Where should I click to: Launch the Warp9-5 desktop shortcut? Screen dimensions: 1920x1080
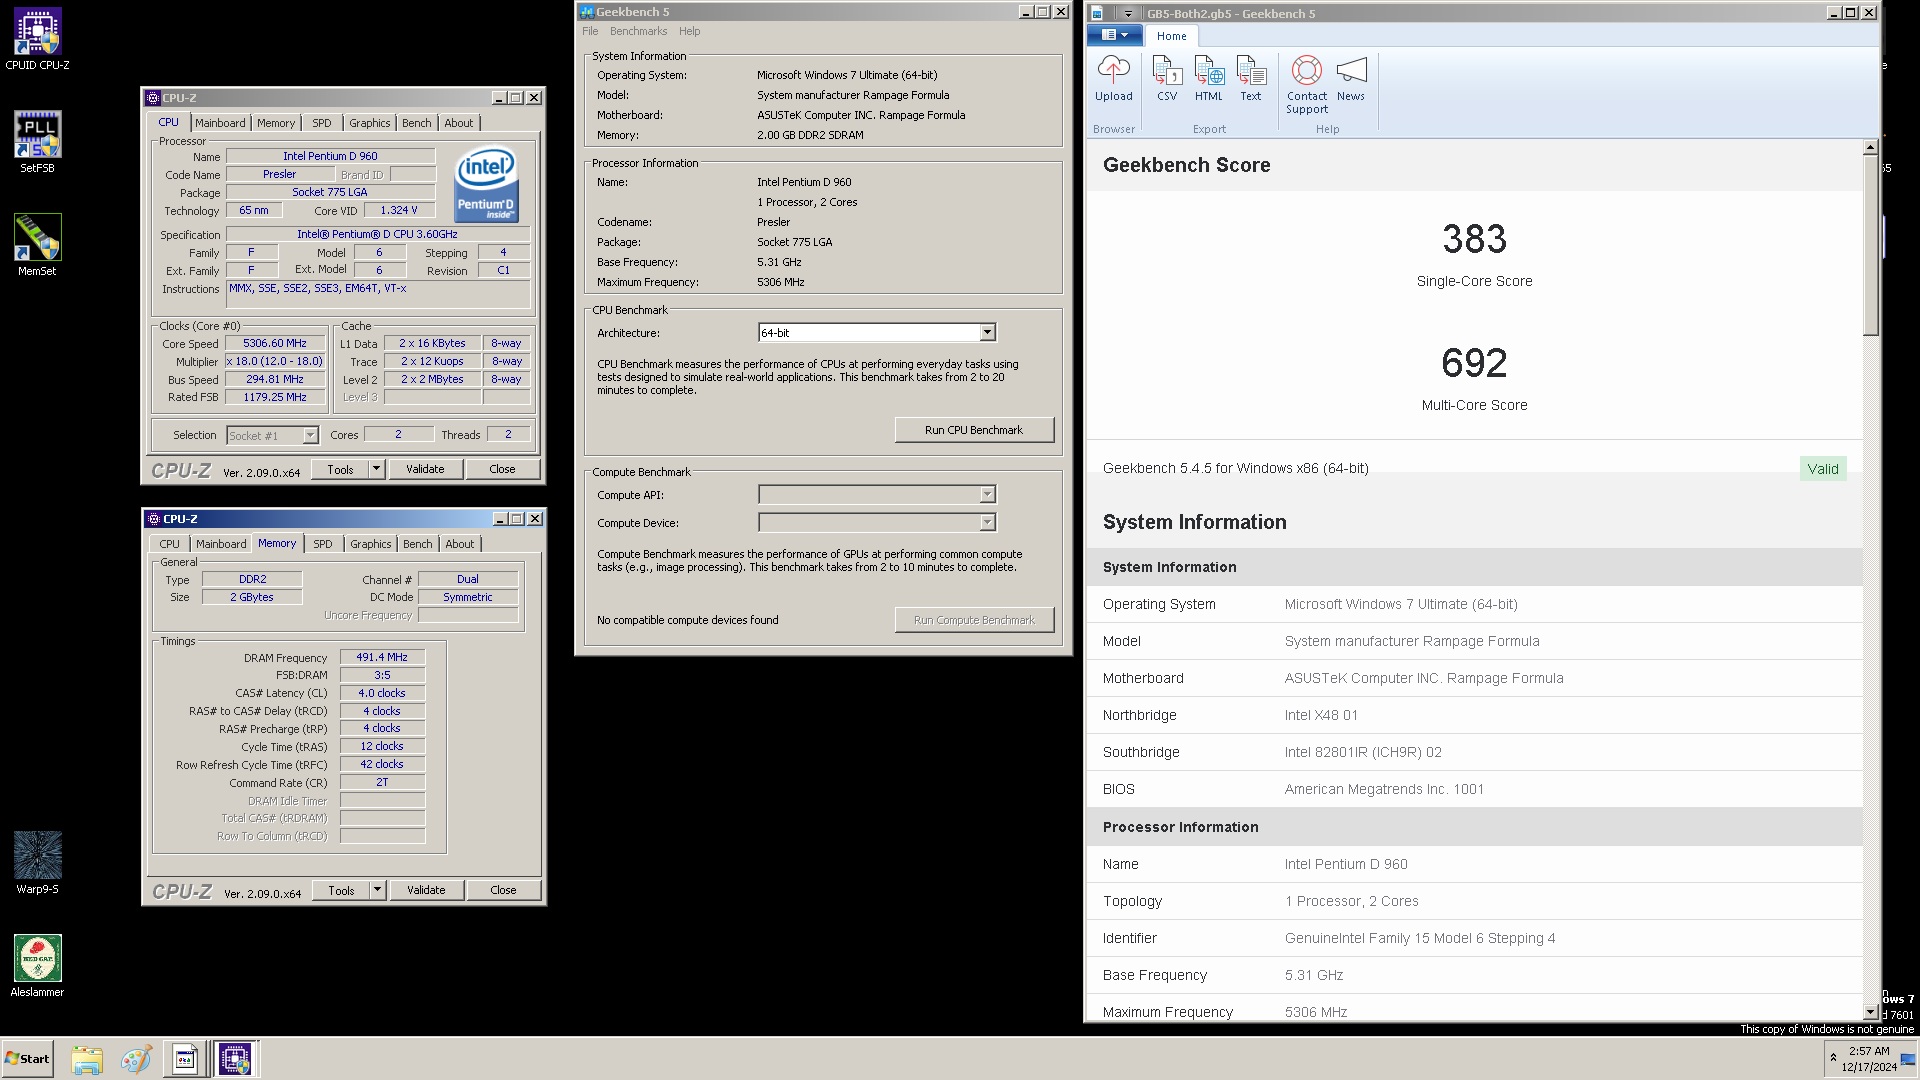point(37,863)
